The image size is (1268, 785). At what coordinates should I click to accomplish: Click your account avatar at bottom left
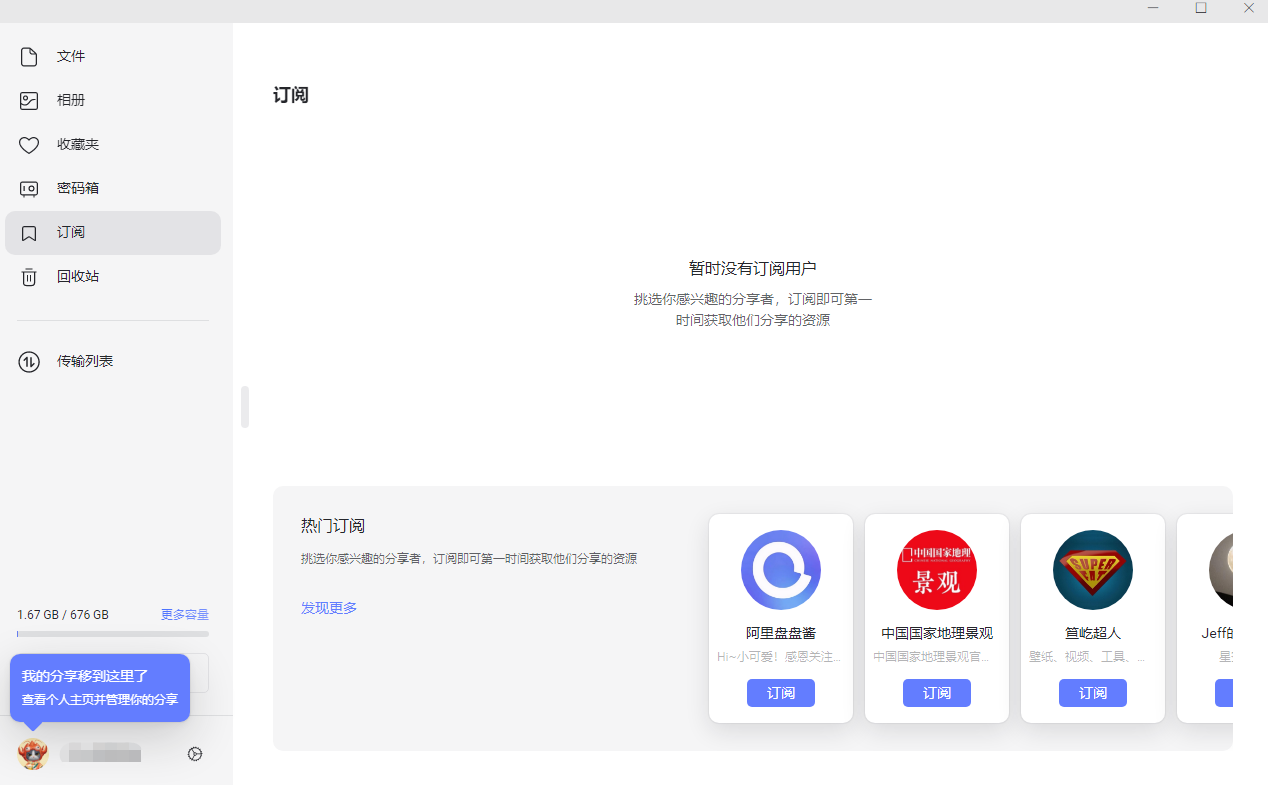click(32, 753)
